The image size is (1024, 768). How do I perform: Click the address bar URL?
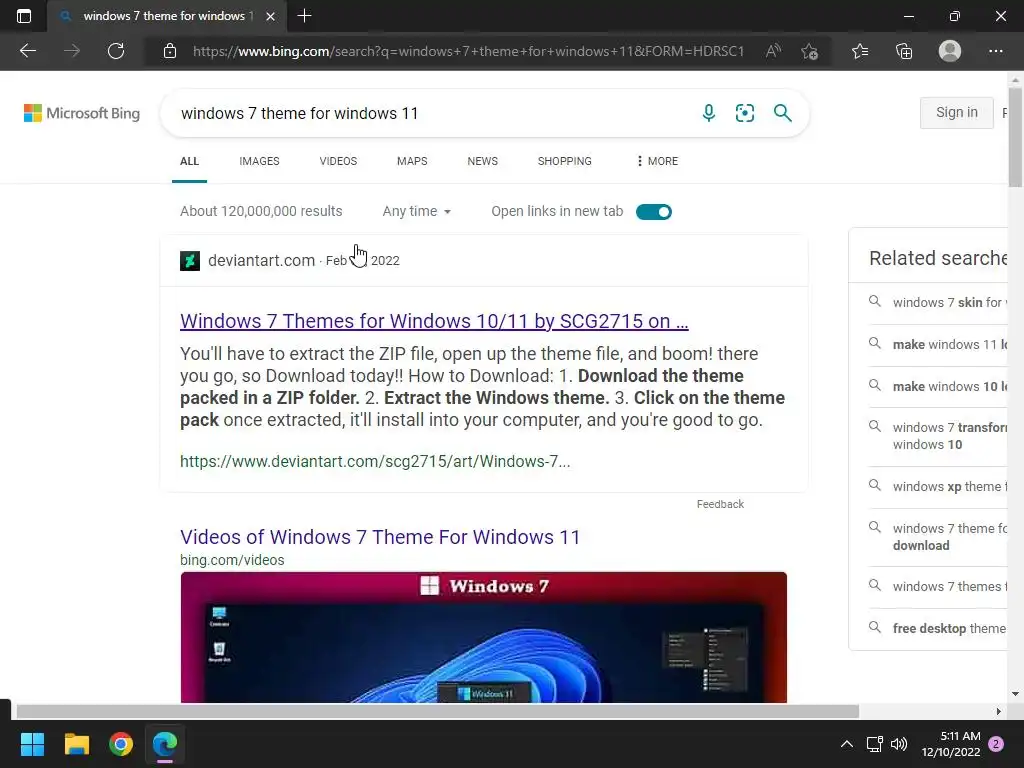[468, 51]
